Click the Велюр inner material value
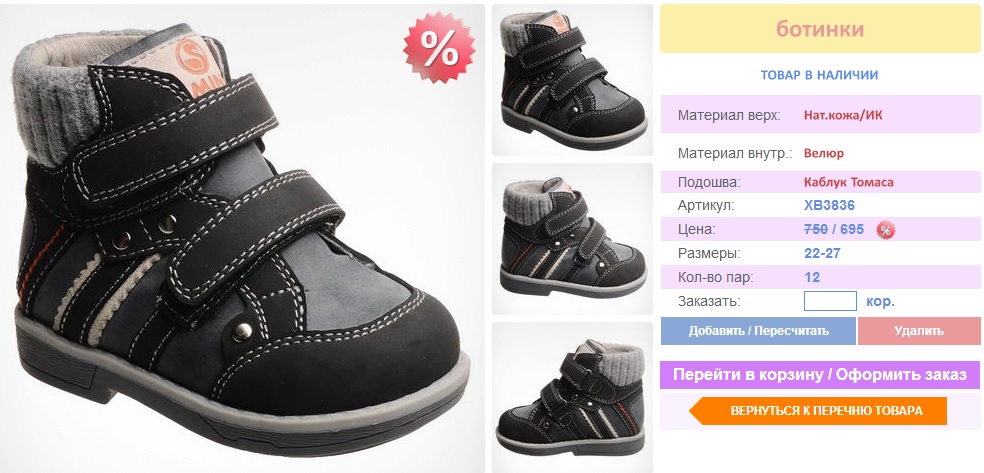The width and height of the screenshot is (984, 473). tap(823, 153)
